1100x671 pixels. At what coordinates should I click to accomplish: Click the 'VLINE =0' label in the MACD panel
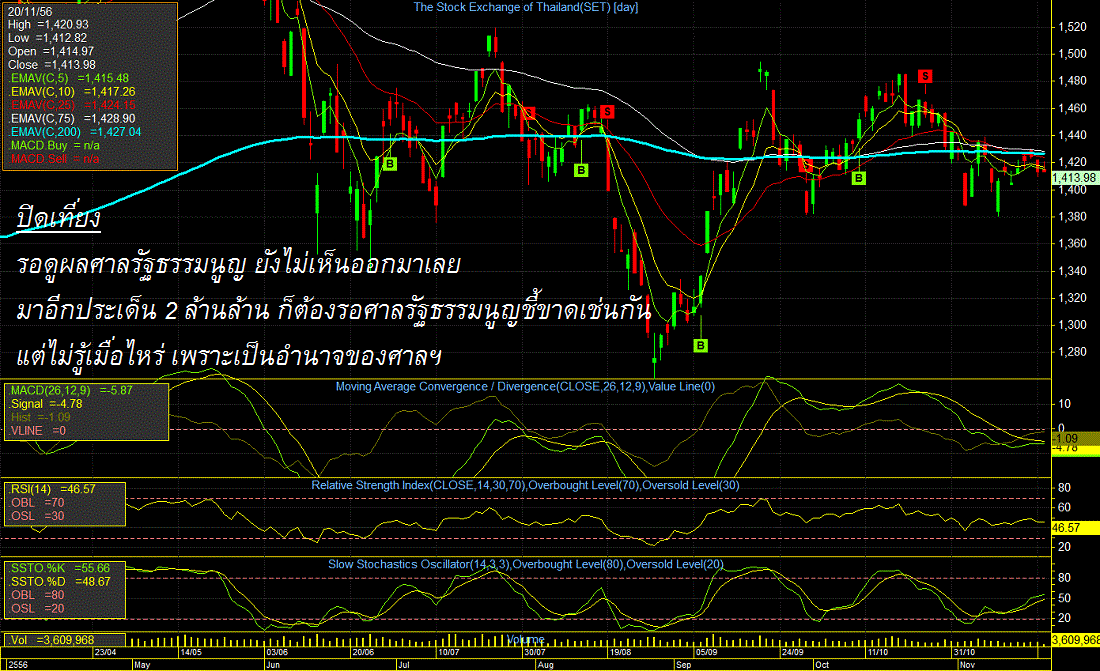pos(38,430)
